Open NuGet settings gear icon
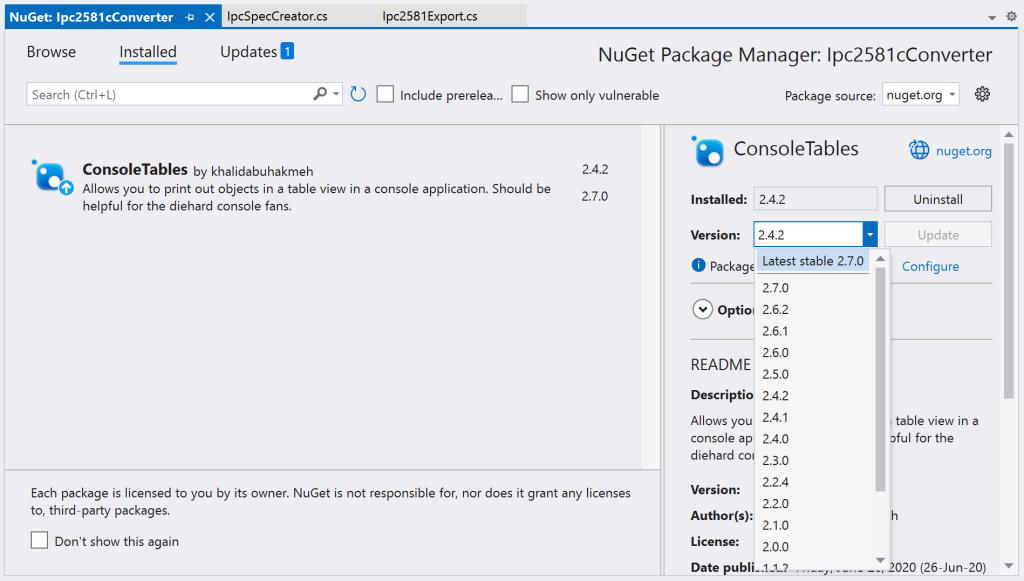1024x581 pixels. coord(982,94)
